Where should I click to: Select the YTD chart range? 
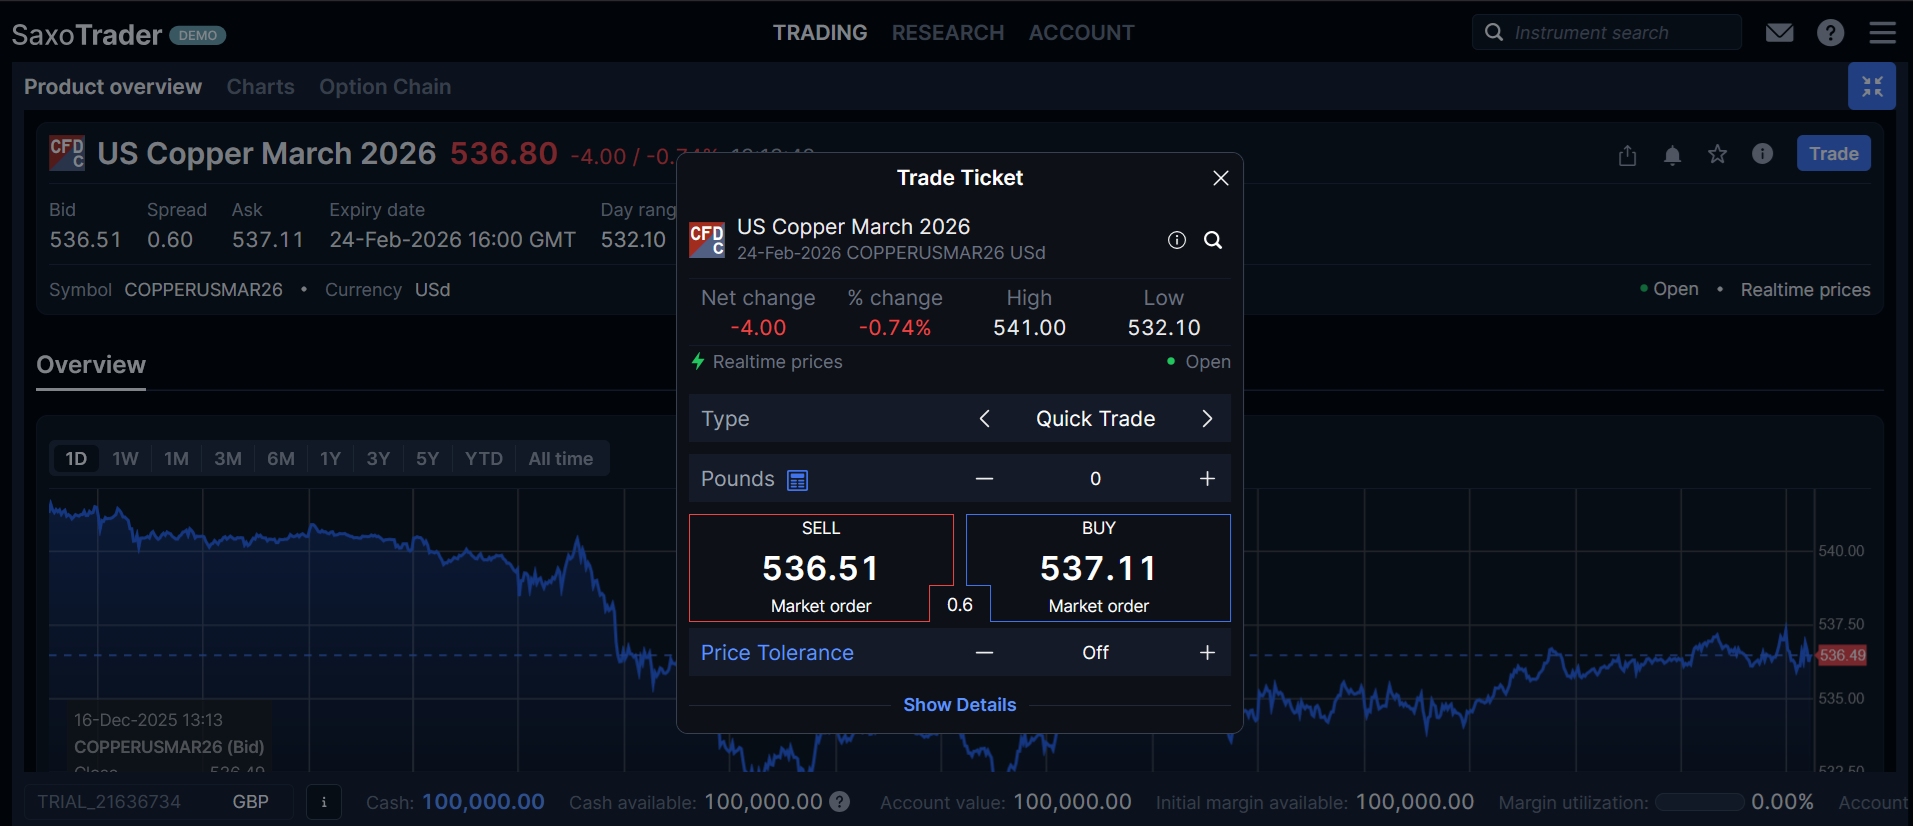pos(484,459)
